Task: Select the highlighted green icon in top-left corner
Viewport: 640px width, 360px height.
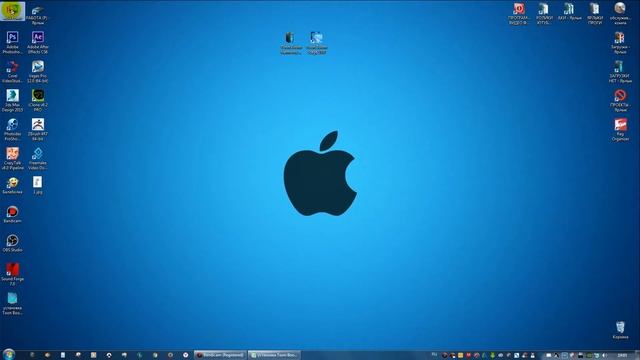Action: (x=12, y=11)
